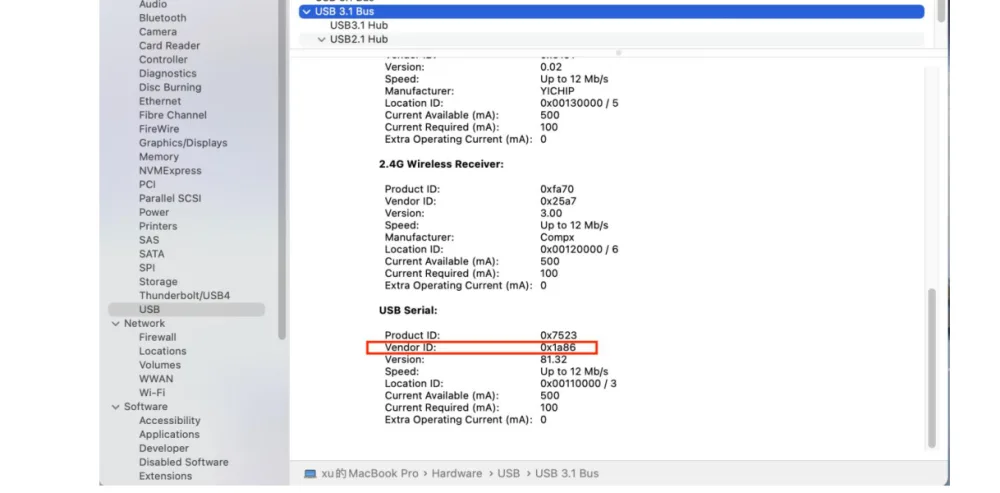Click Product ID value 0x7523
The width and height of the screenshot is (1000, 493).
(558, 335)
